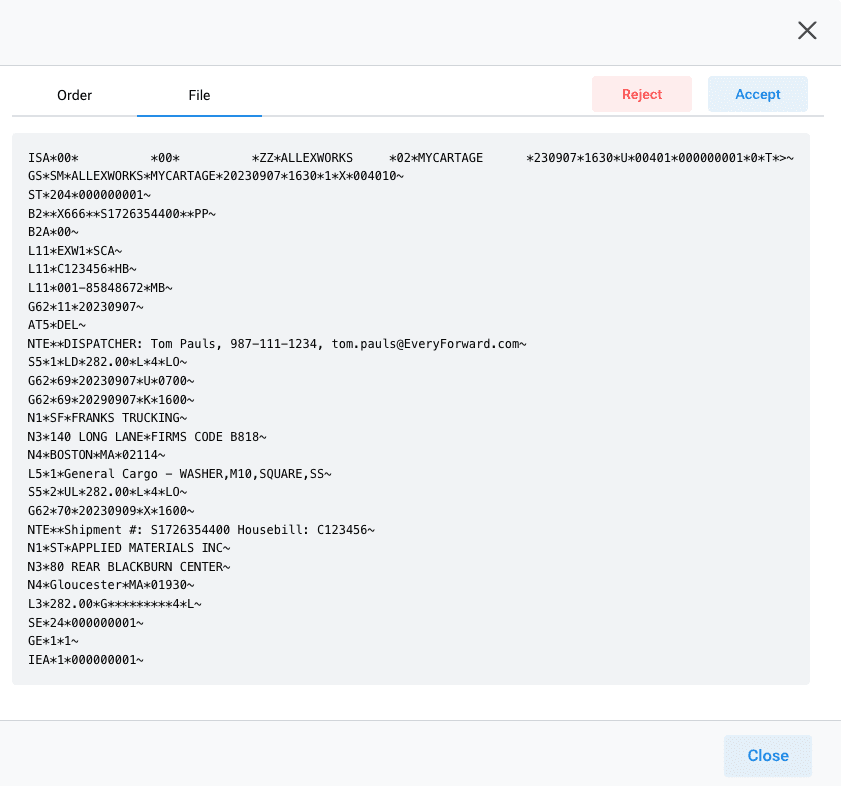Click the GS*SM*ALLEXWORKS*MYCARTAGE line

(216, 176)
